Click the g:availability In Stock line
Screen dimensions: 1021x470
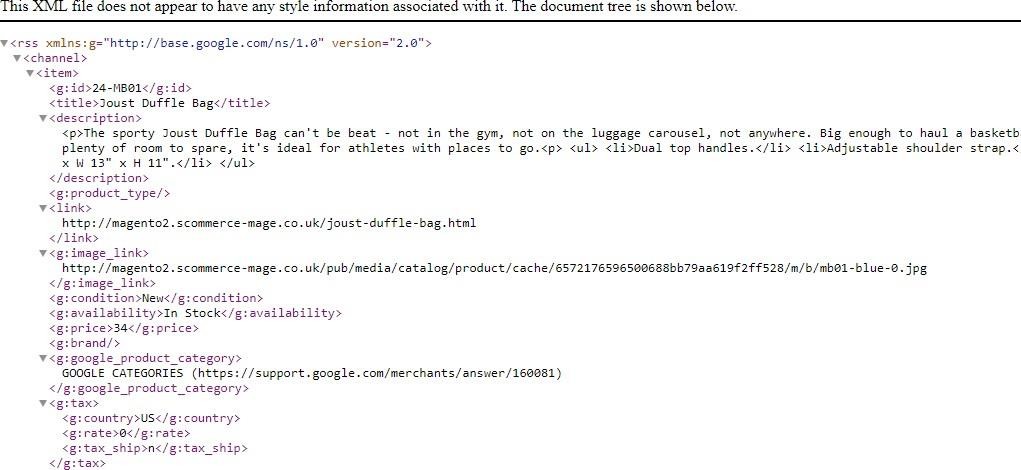195,313
